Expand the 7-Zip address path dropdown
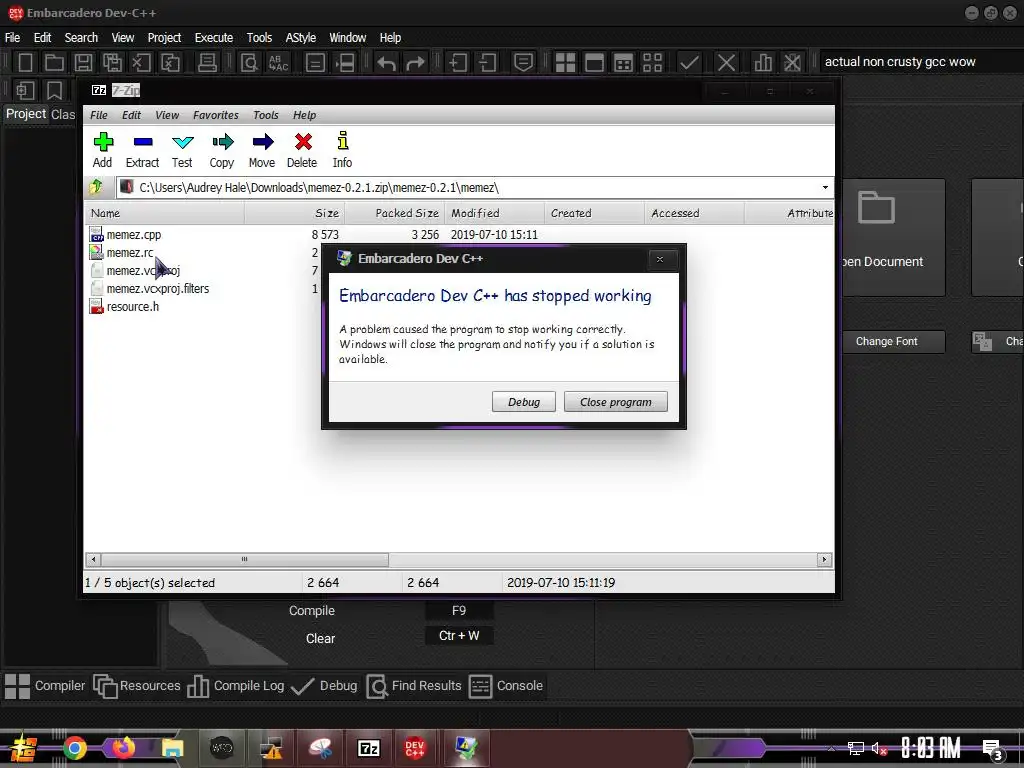The image size is (1024, 768). pos(825,187)
